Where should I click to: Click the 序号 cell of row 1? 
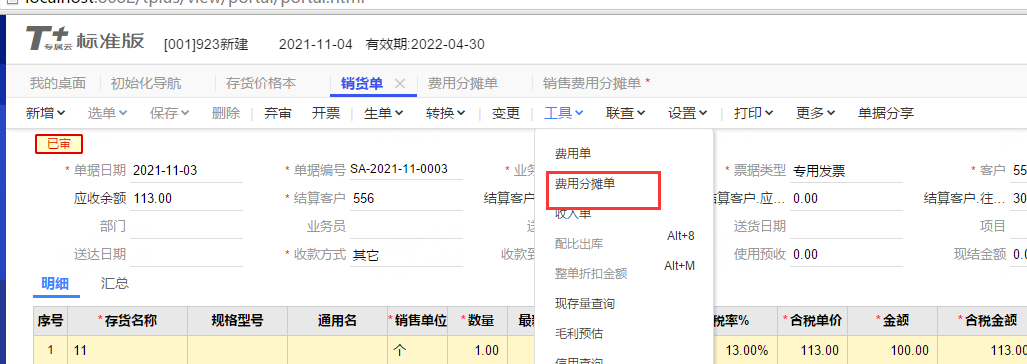coord(50,350)
